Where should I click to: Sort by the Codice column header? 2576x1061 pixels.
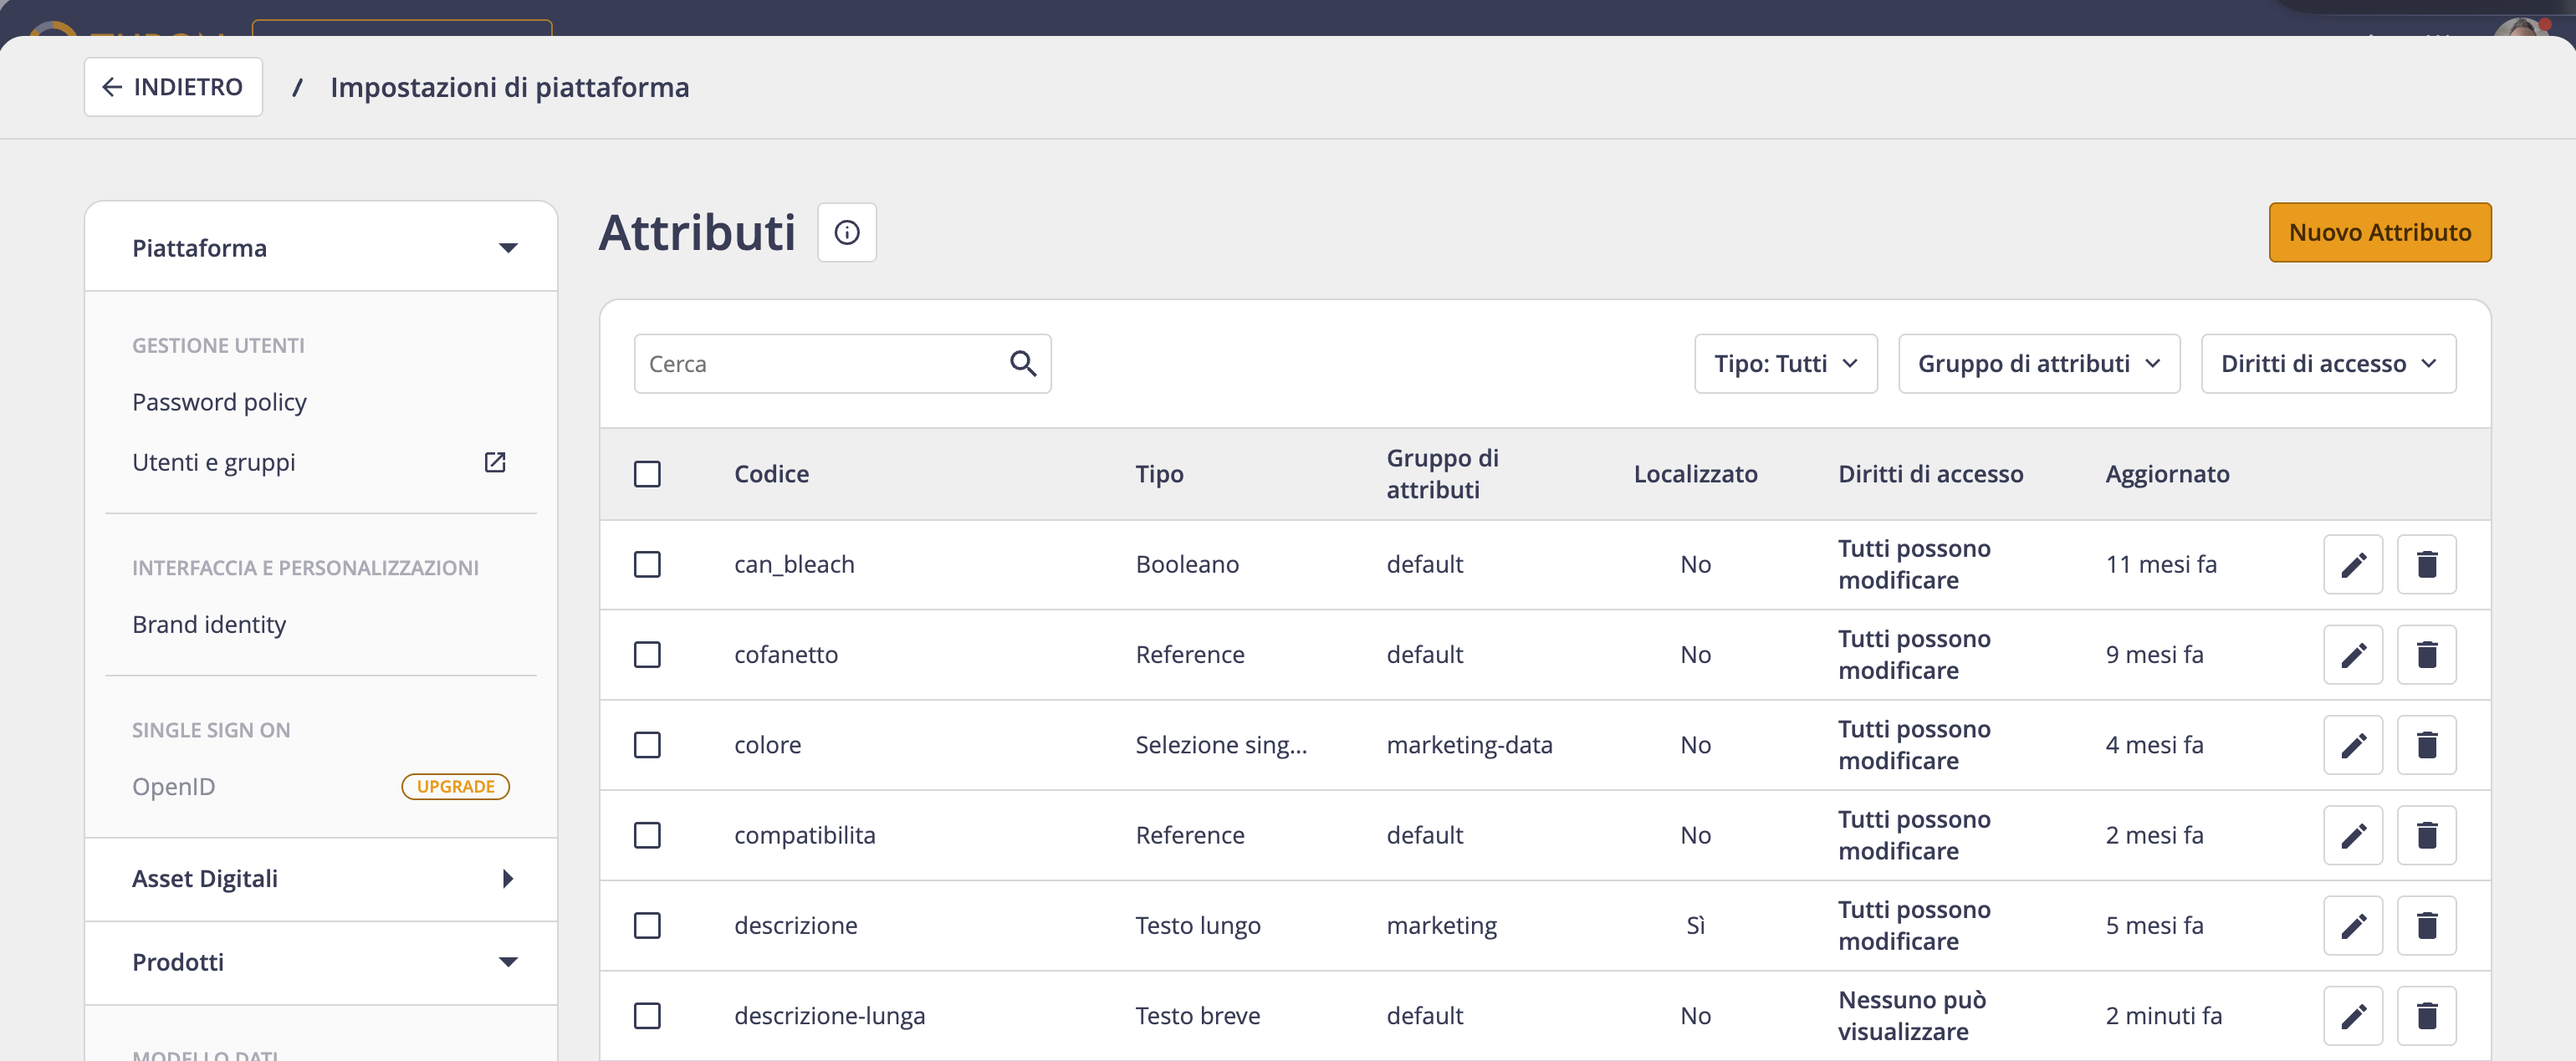point(771,474)
